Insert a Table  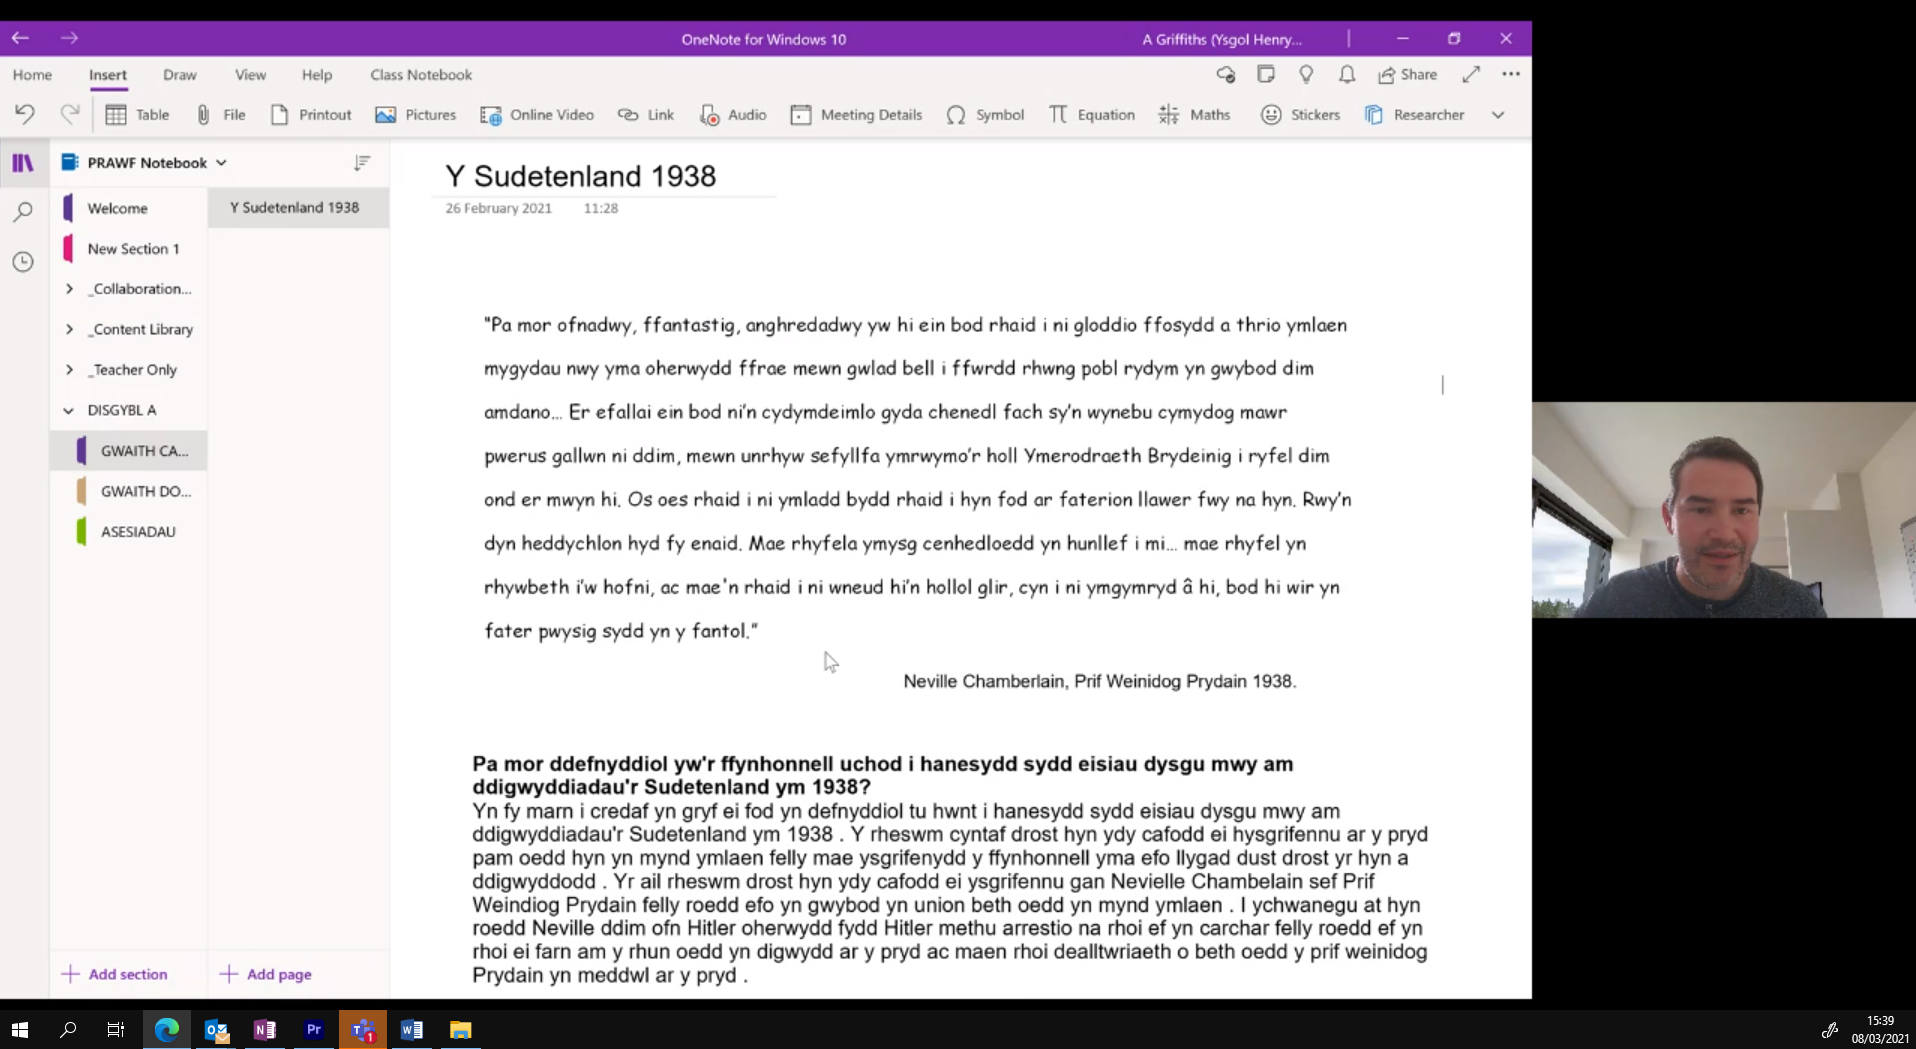click(137, 115)
